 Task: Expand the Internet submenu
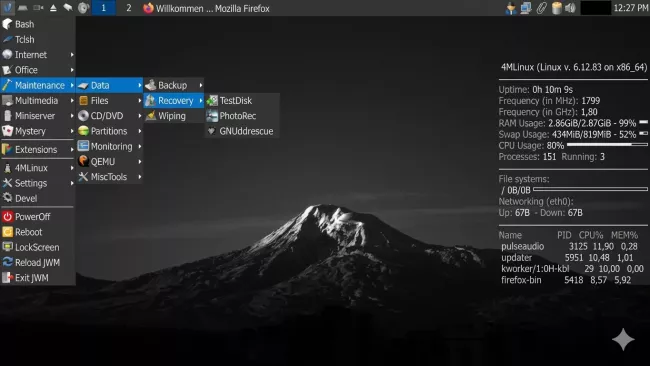(x=38, y=55)
